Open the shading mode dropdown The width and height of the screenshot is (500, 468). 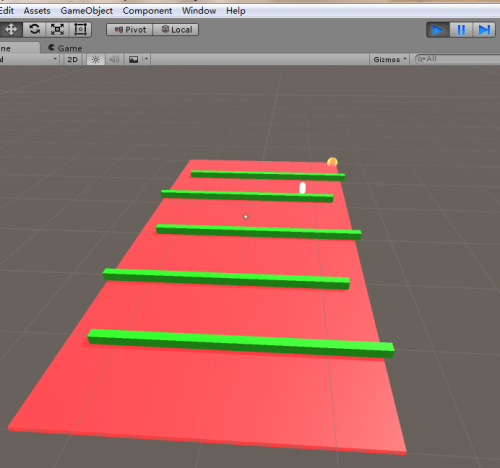pyautogui.click(x=30, y=60)
